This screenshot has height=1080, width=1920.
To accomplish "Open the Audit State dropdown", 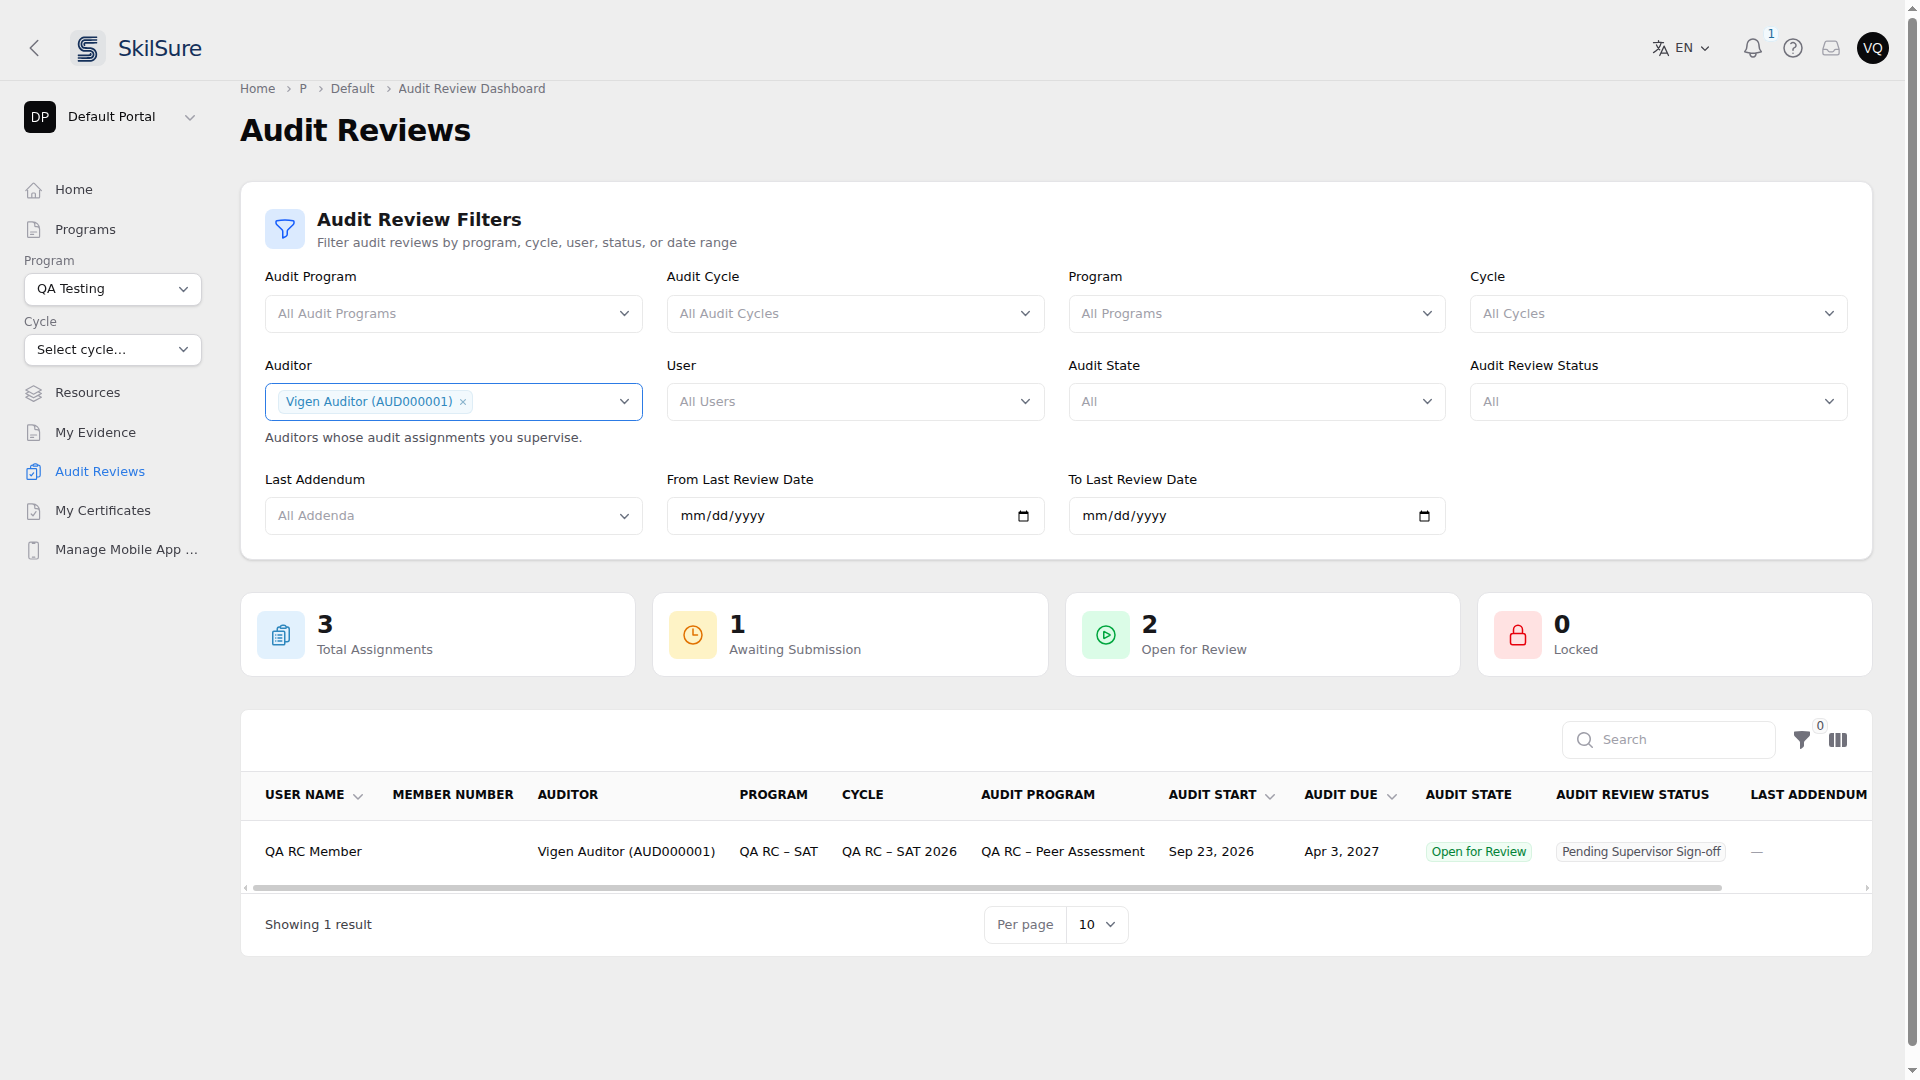I will (1257, 402).
